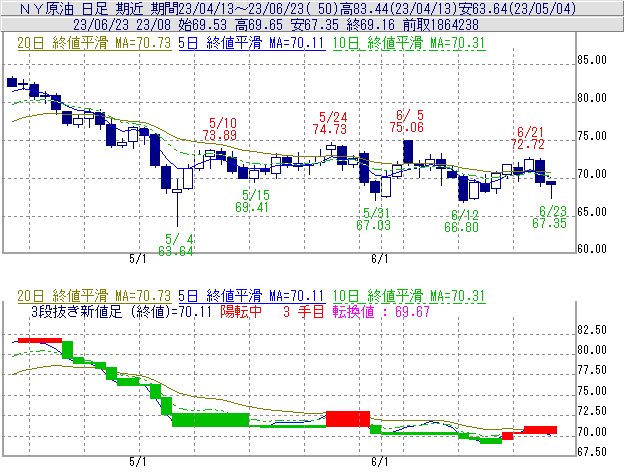Select the 5/4 63.64 low marker
624x475 pixels.
tap(176, 245)
